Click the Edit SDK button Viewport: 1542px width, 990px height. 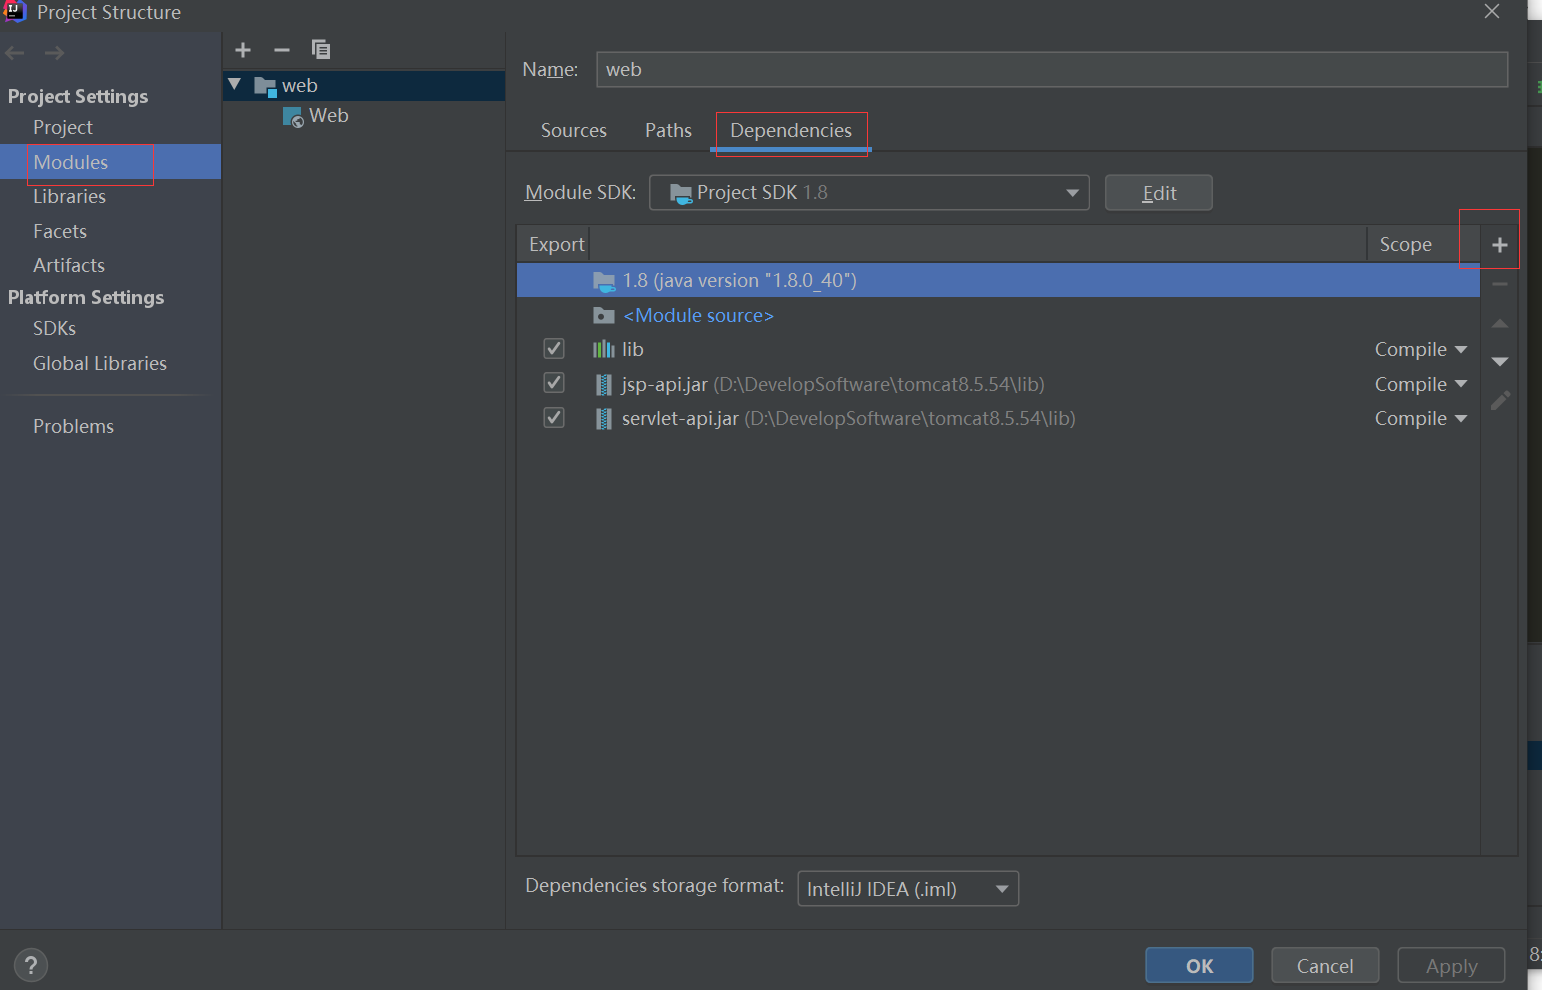pyautogui.click(x=1159, y=193)
